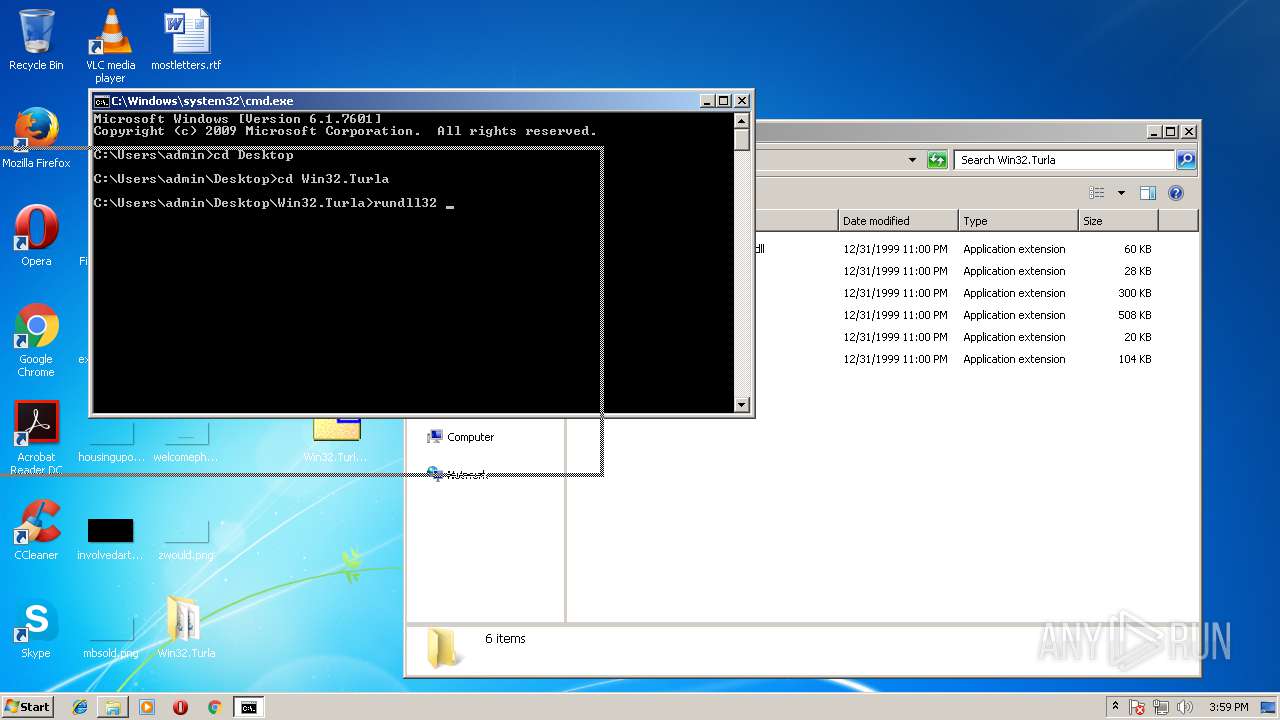The height and width of the screenshot is (720, 1280).
Task: Open the Start menu
Action: pyautogui.click(x=27, y=707)
